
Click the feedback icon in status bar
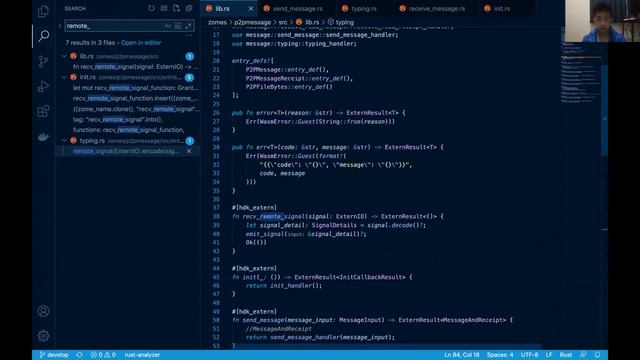point(583,355)
